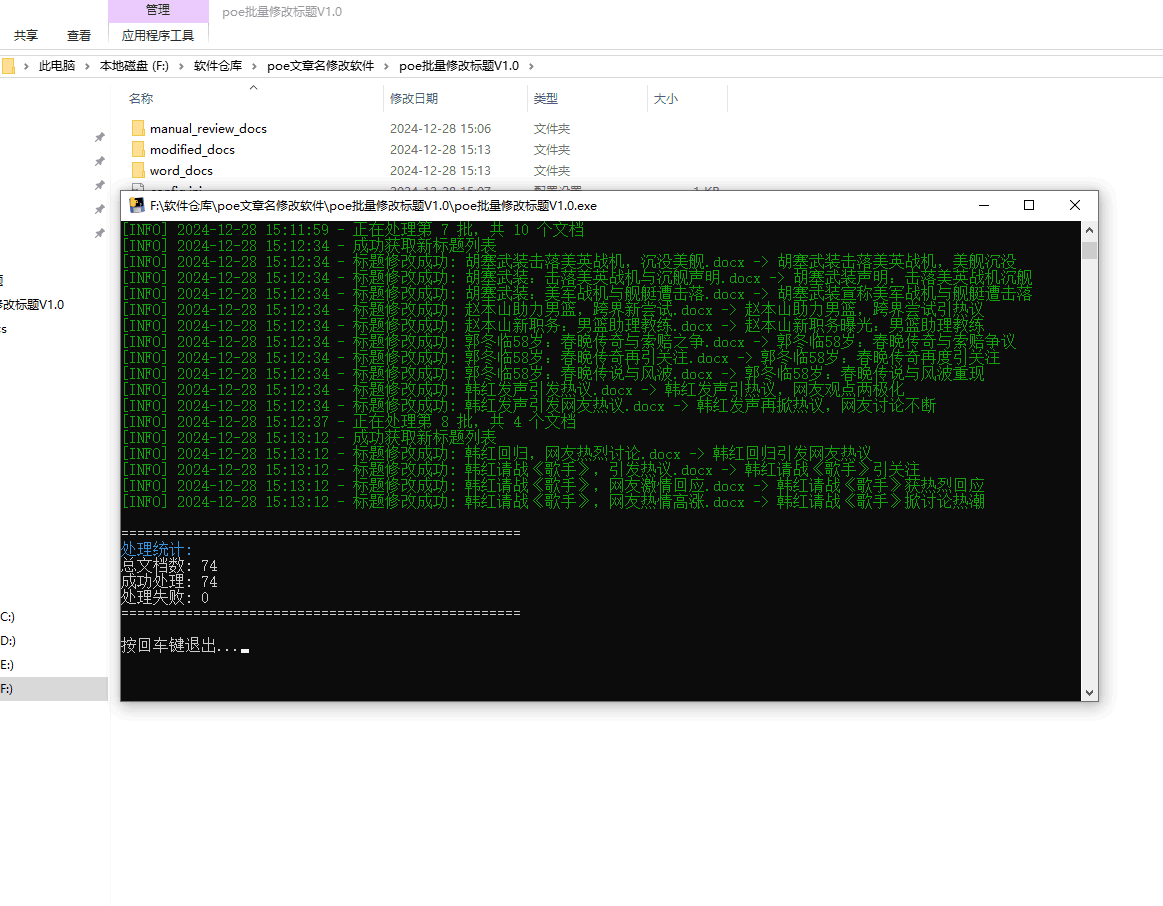This screenshot has height=906, width=1163.
Task: Expand chevron before 此电脑 in breadcrumb
Action: pos(26,66)
